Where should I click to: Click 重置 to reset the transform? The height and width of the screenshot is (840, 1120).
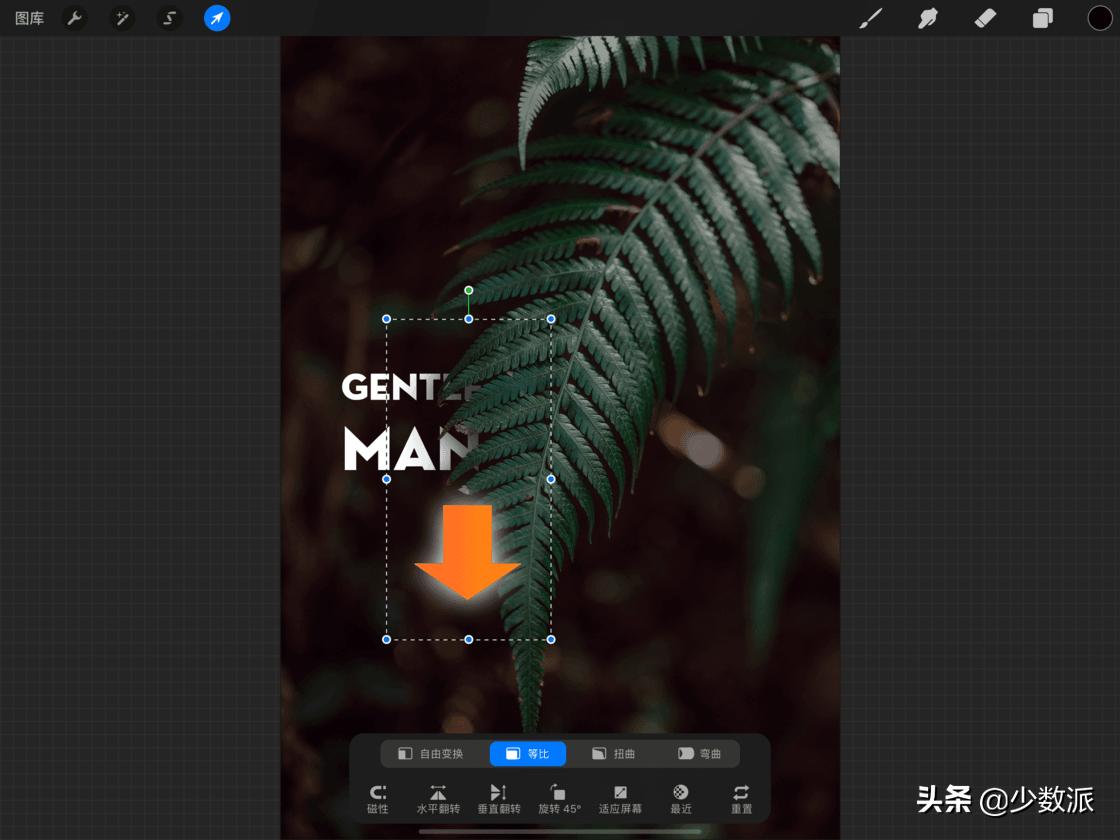tap(741, 798)
